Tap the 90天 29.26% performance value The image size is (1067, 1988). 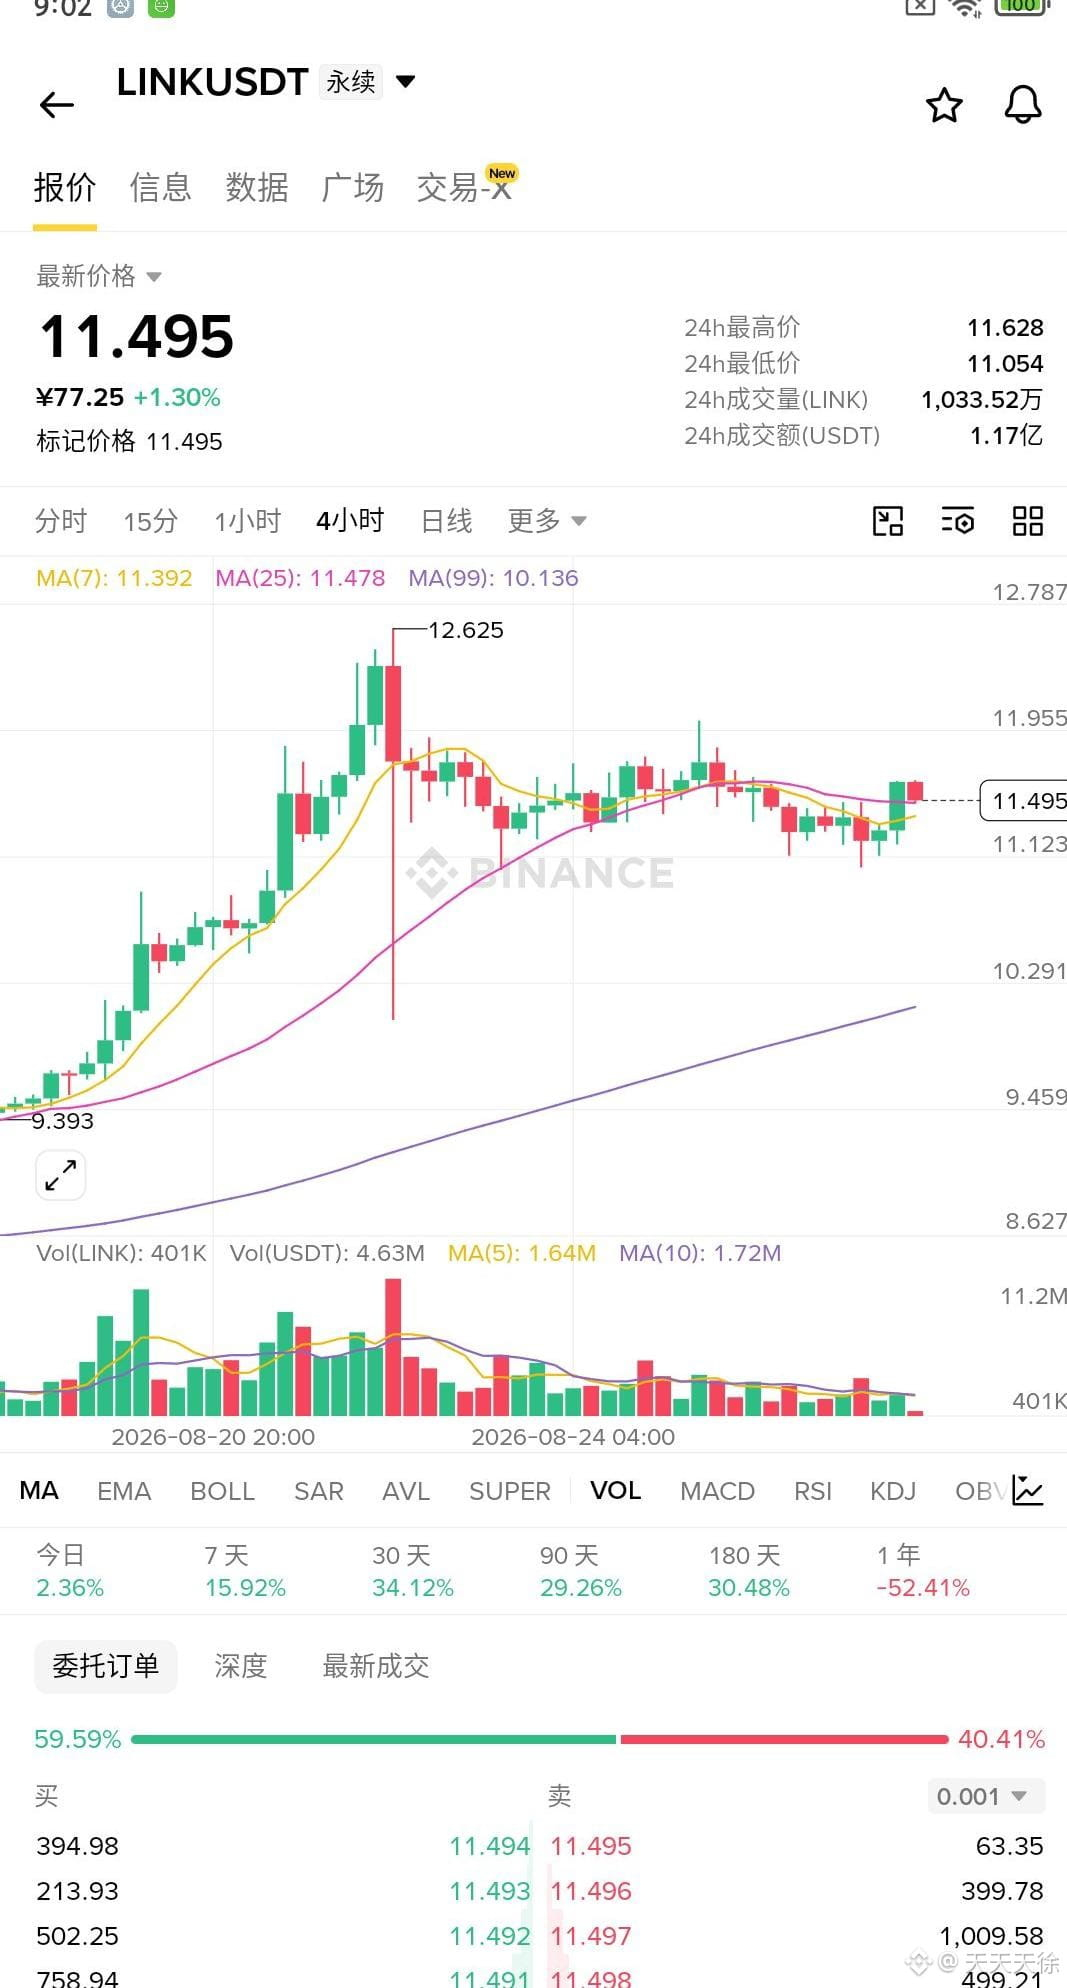tap(581, 1587)
